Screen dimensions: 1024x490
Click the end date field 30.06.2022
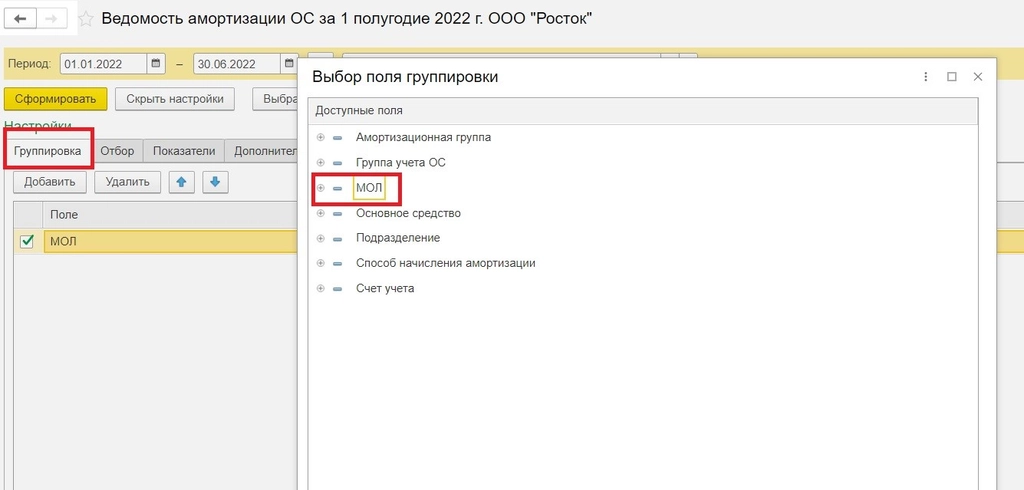coord(238,64)
